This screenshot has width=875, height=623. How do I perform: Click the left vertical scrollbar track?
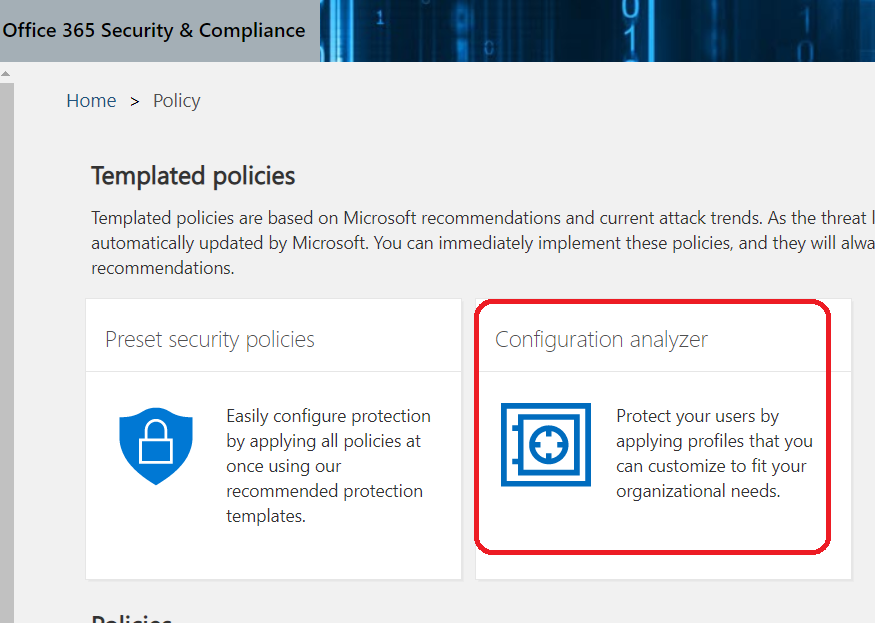click(6, 350)
